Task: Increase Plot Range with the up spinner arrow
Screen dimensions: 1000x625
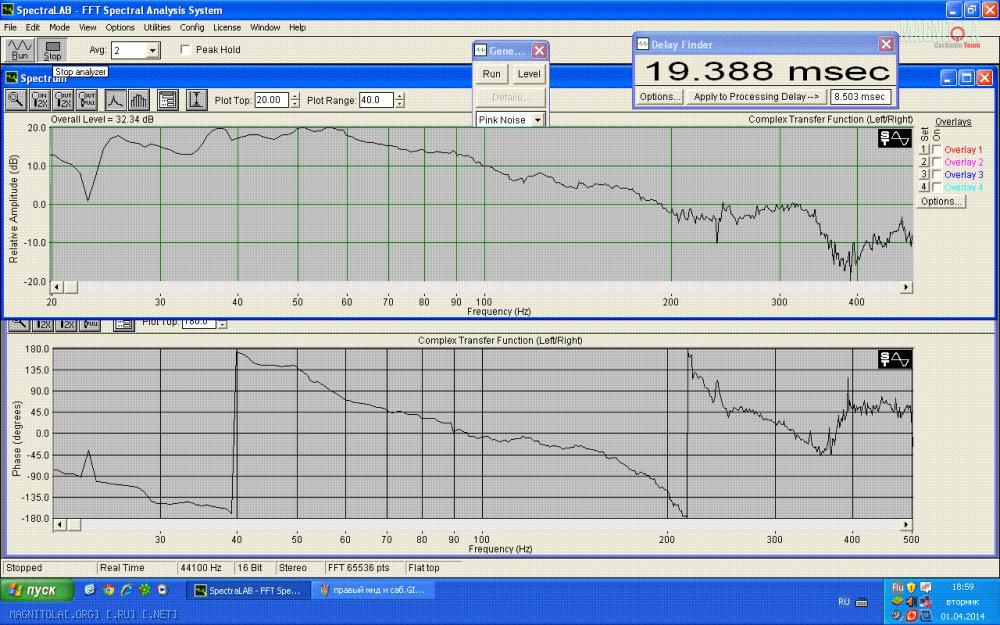Action: point(401,96)
